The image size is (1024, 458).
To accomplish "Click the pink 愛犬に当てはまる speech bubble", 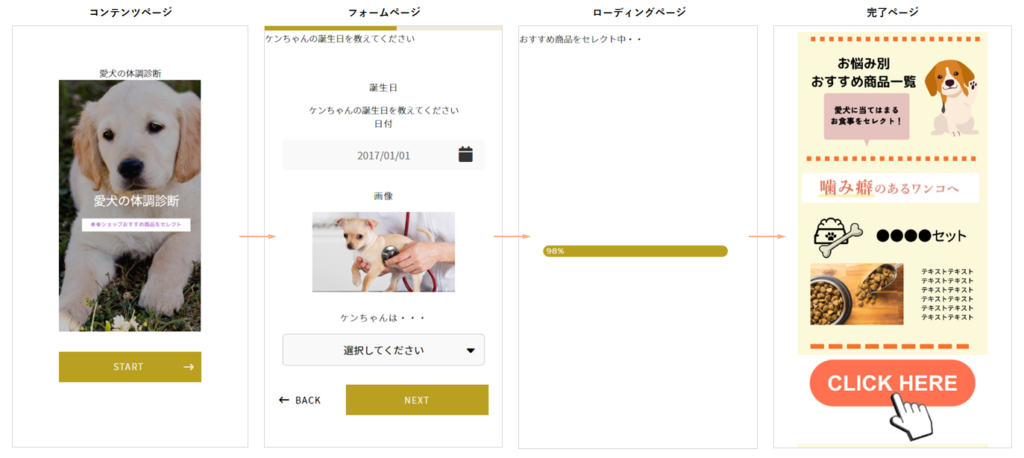I will [x=867, y=119].
